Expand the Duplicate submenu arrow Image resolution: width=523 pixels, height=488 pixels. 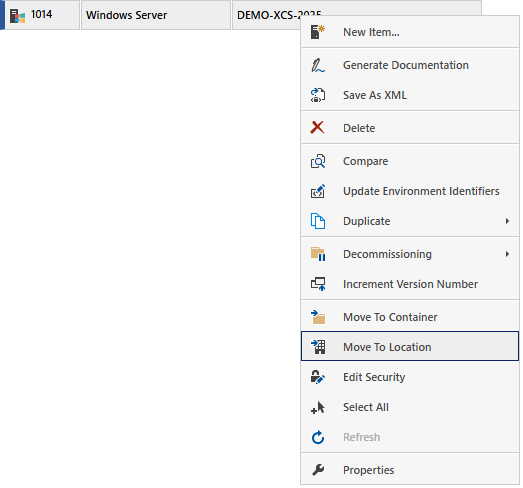tap(507, 221)
